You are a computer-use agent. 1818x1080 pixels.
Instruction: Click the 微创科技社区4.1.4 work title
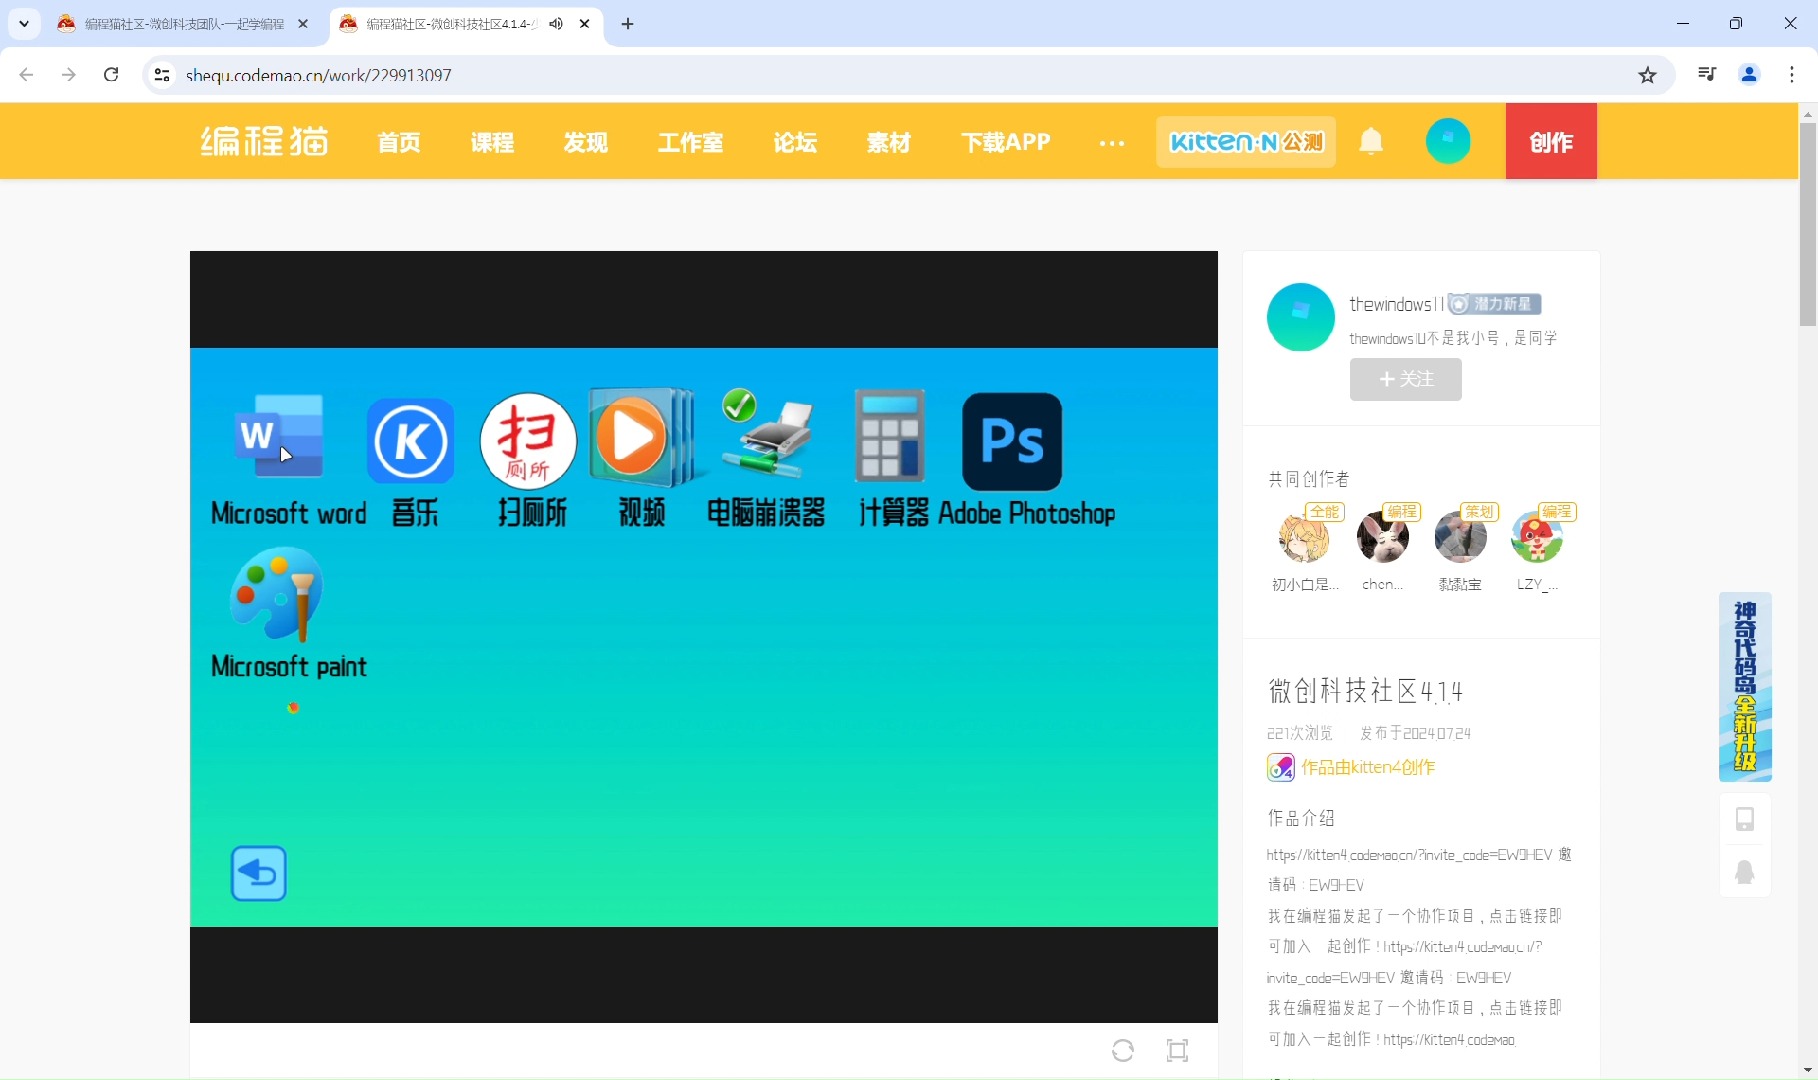1366,690
